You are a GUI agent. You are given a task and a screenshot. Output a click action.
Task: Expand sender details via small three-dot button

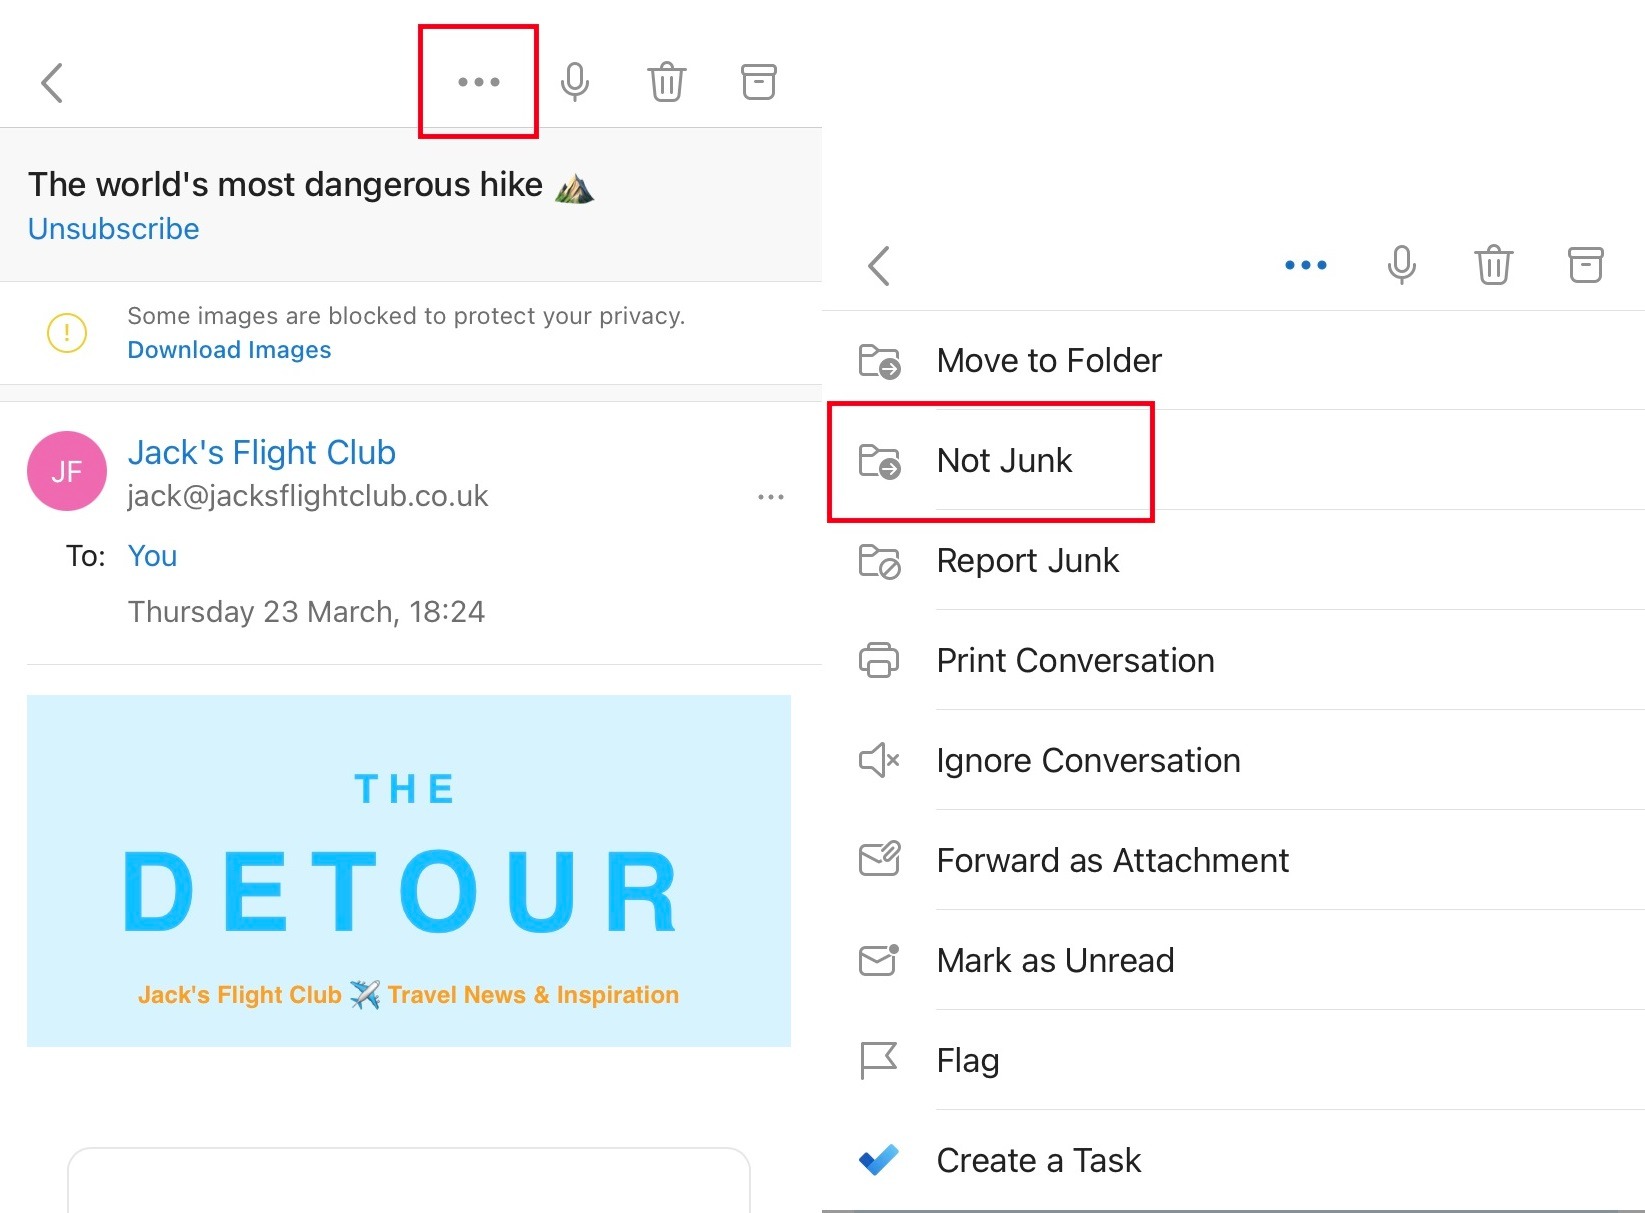770,497
